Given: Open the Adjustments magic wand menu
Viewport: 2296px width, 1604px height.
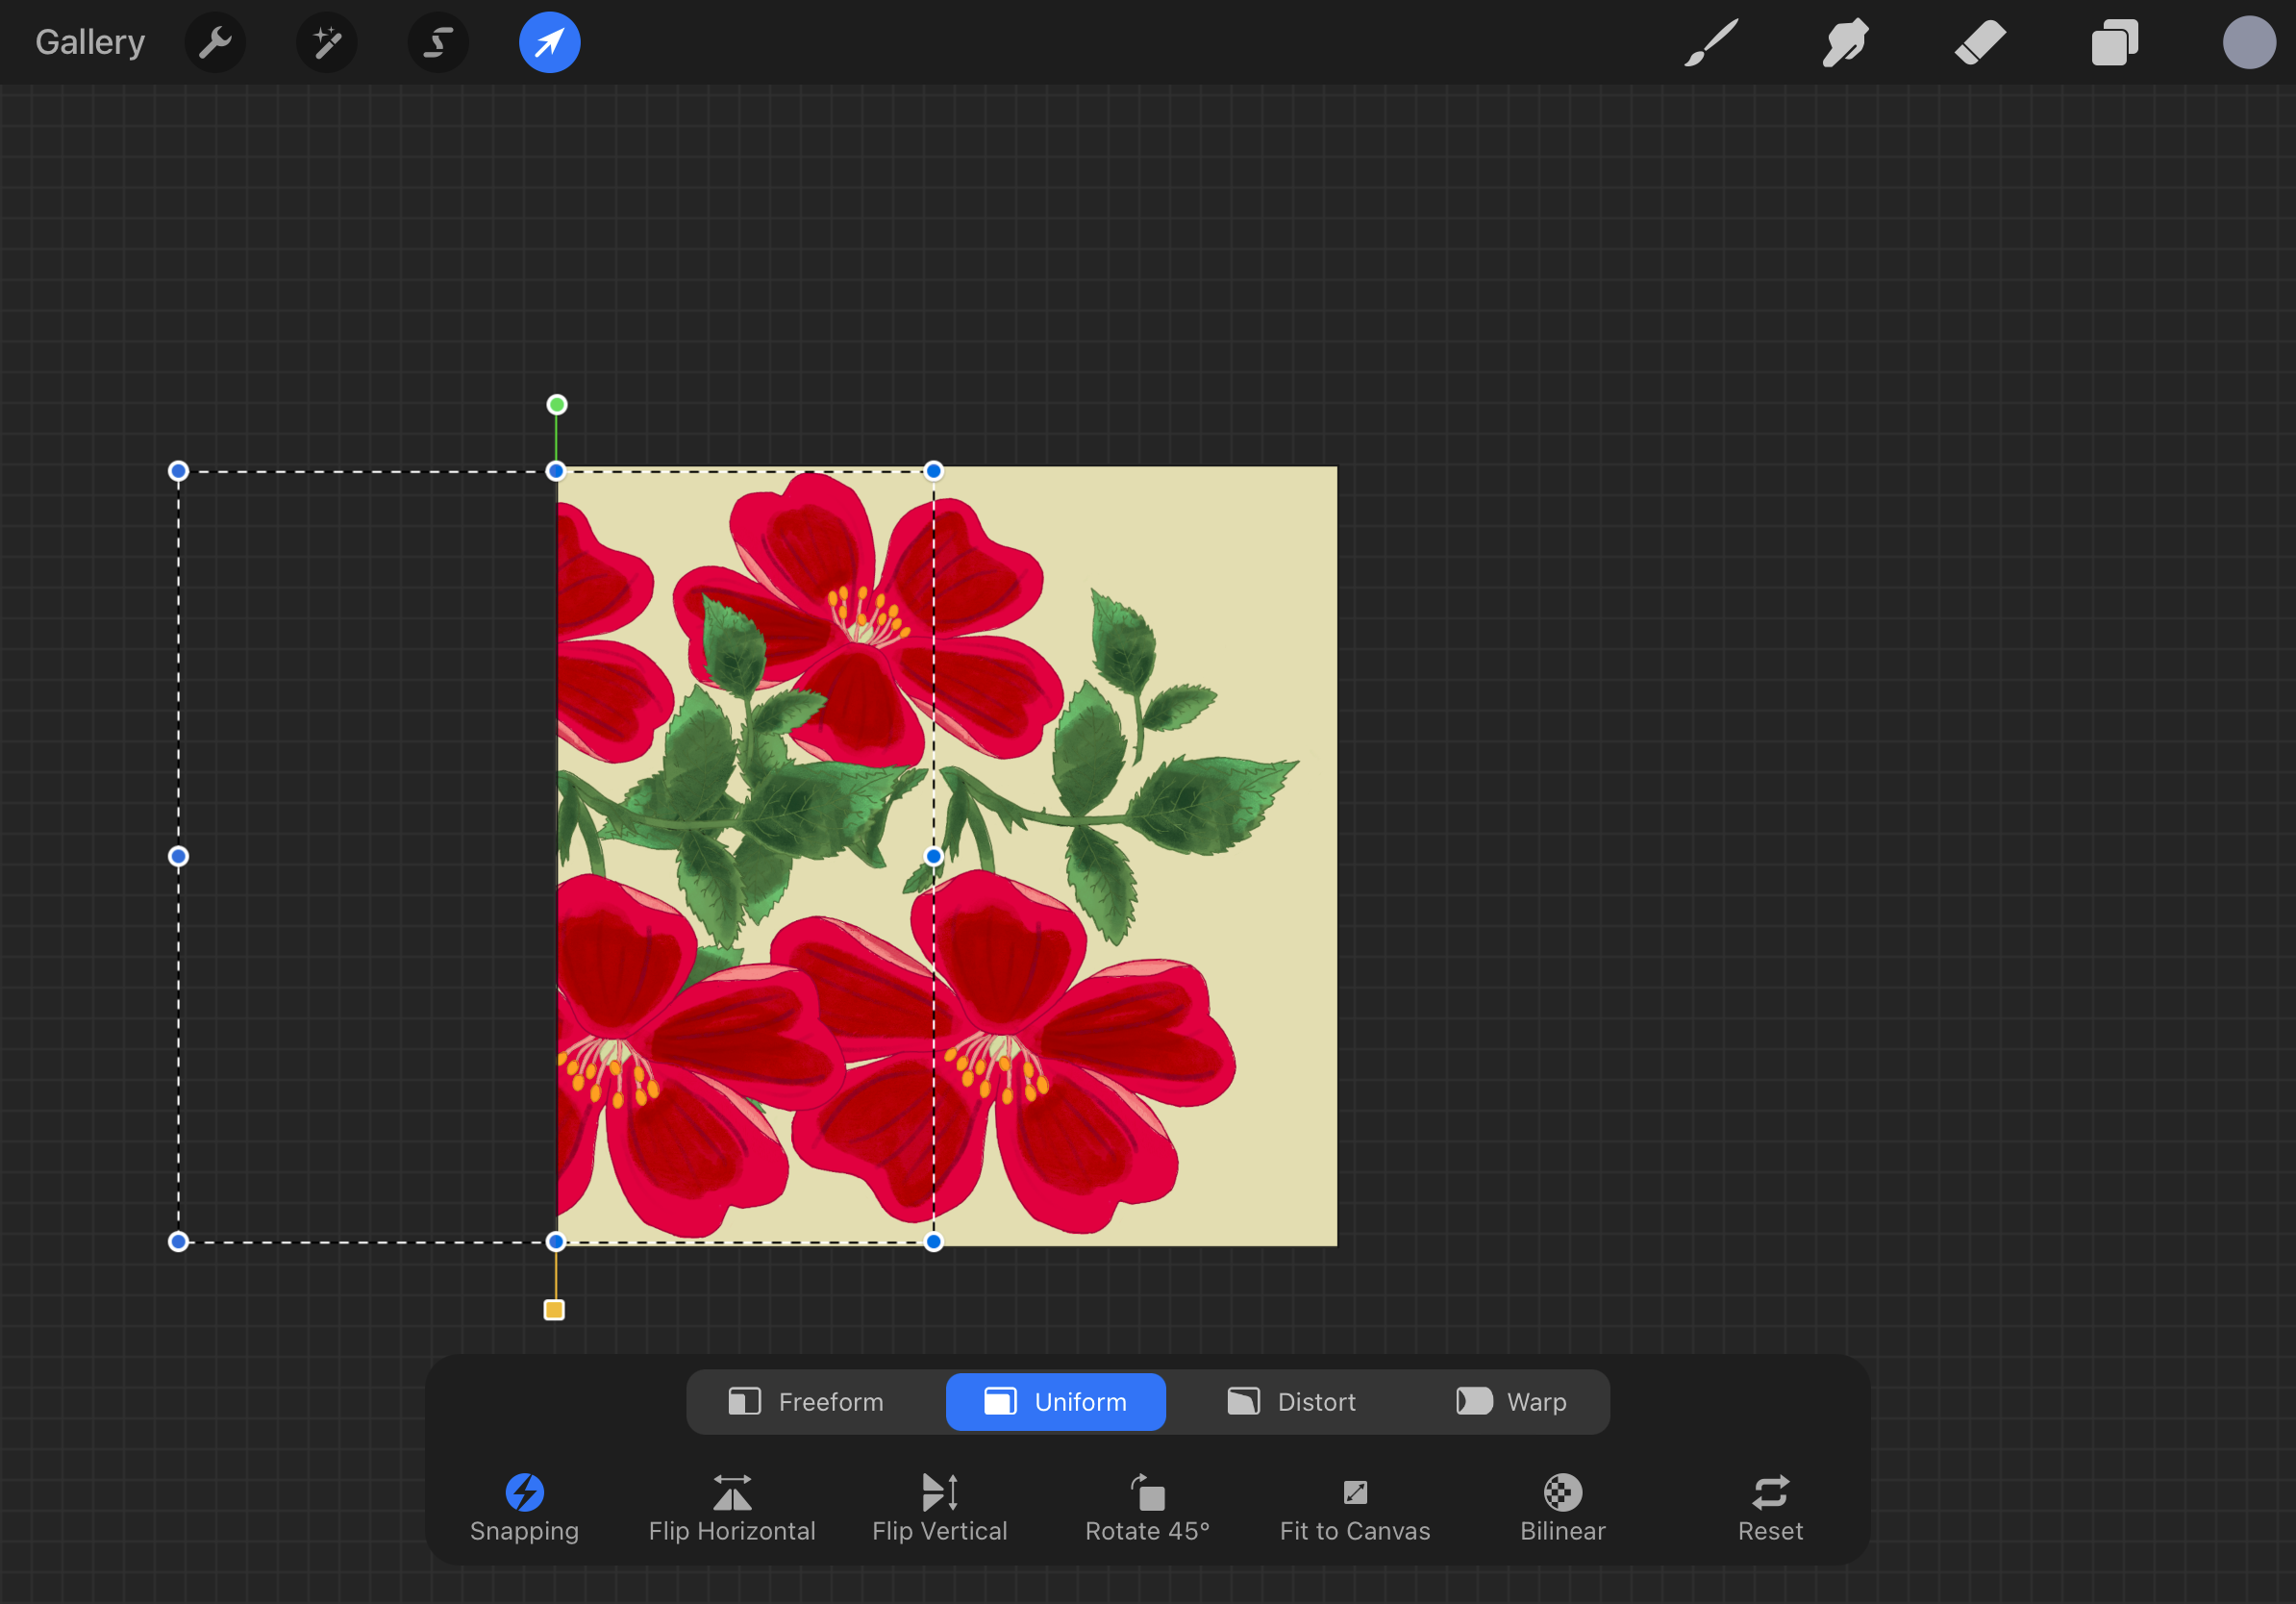Looking at the screenshot, I should pos(327,43).
